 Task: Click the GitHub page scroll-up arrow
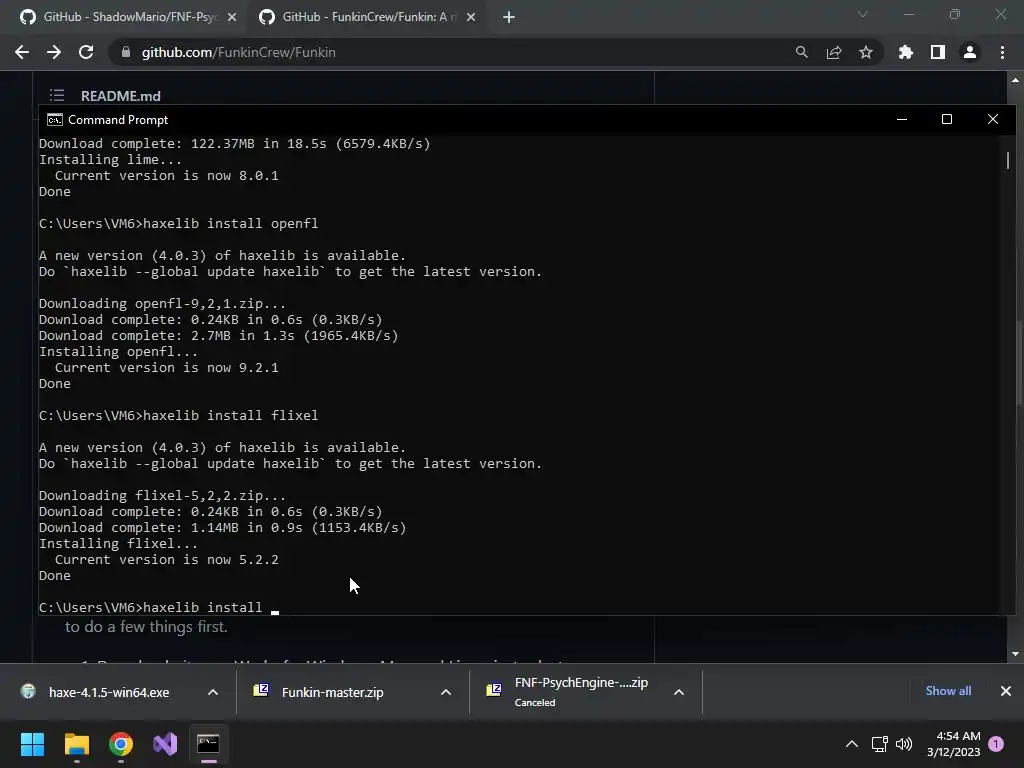[1015, 80]
